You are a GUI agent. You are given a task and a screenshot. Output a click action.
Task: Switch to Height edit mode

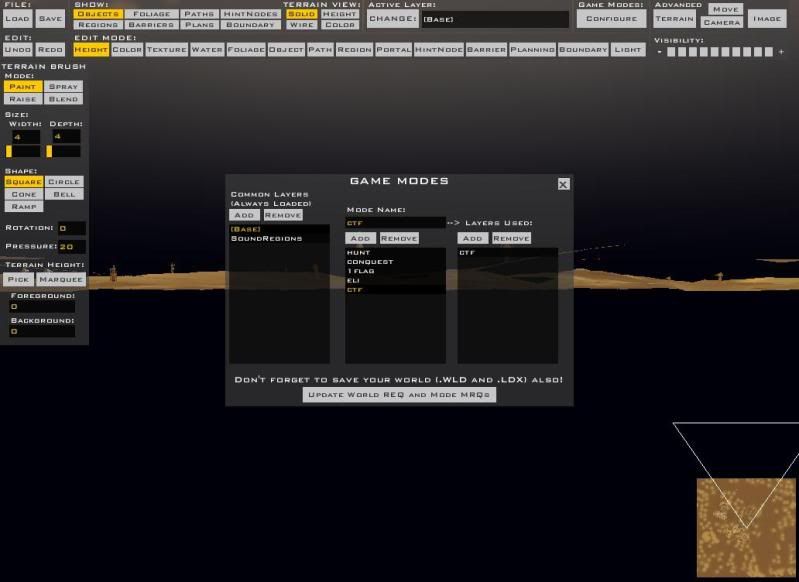tap(91, 49)
